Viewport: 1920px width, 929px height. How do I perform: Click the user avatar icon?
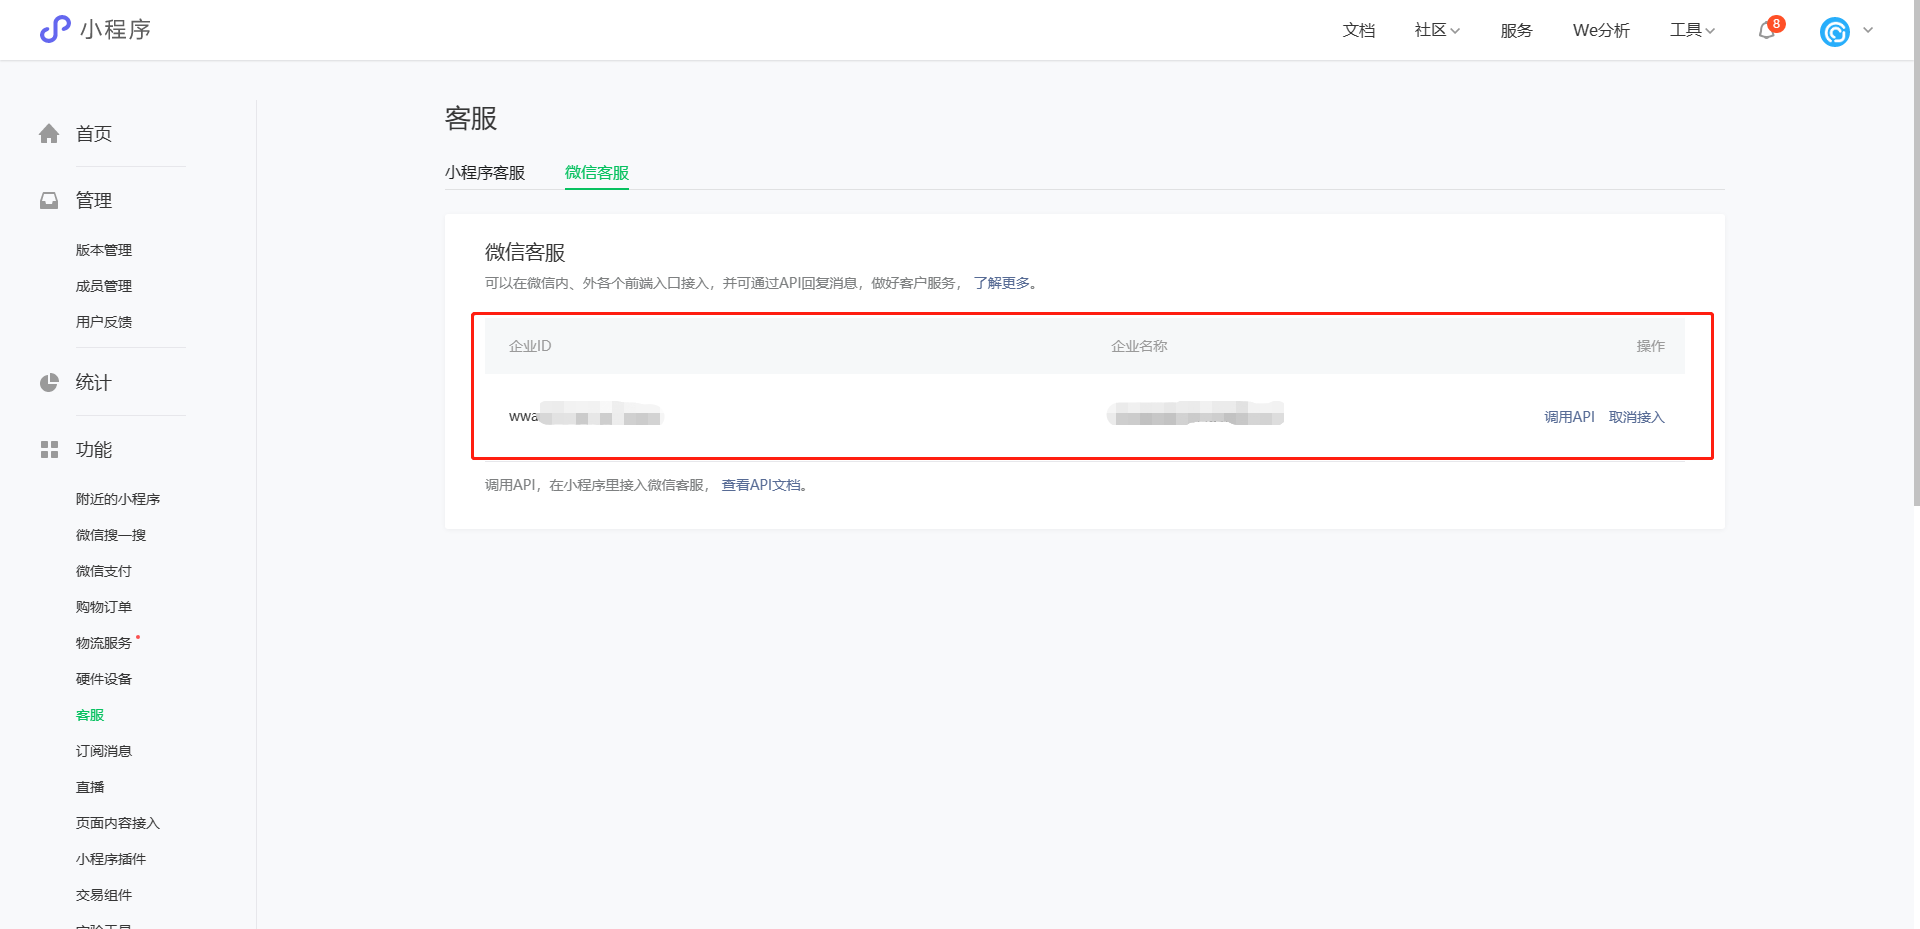(1834, 32)
